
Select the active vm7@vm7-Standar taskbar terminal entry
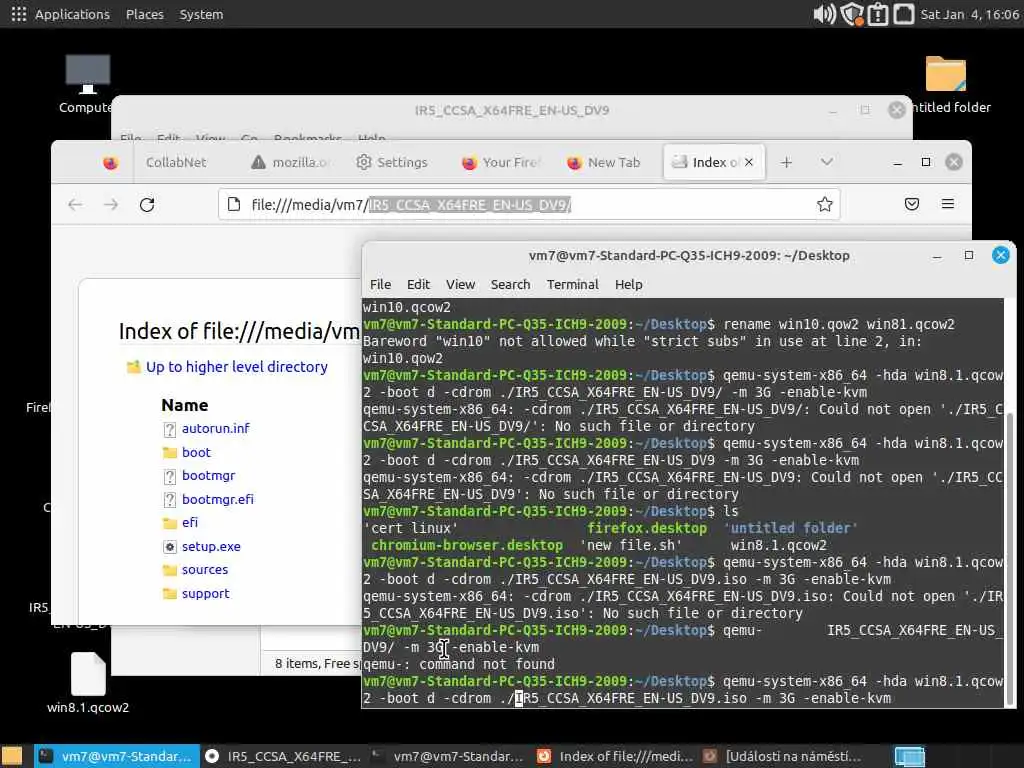[117, 756]
